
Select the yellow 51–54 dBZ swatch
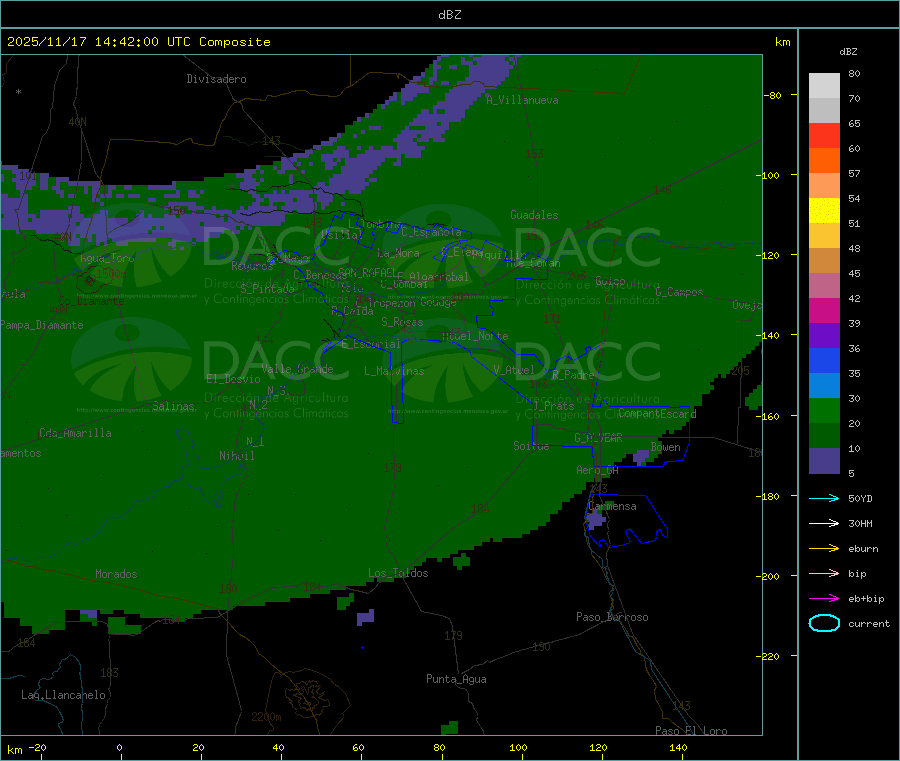point(824,211)
